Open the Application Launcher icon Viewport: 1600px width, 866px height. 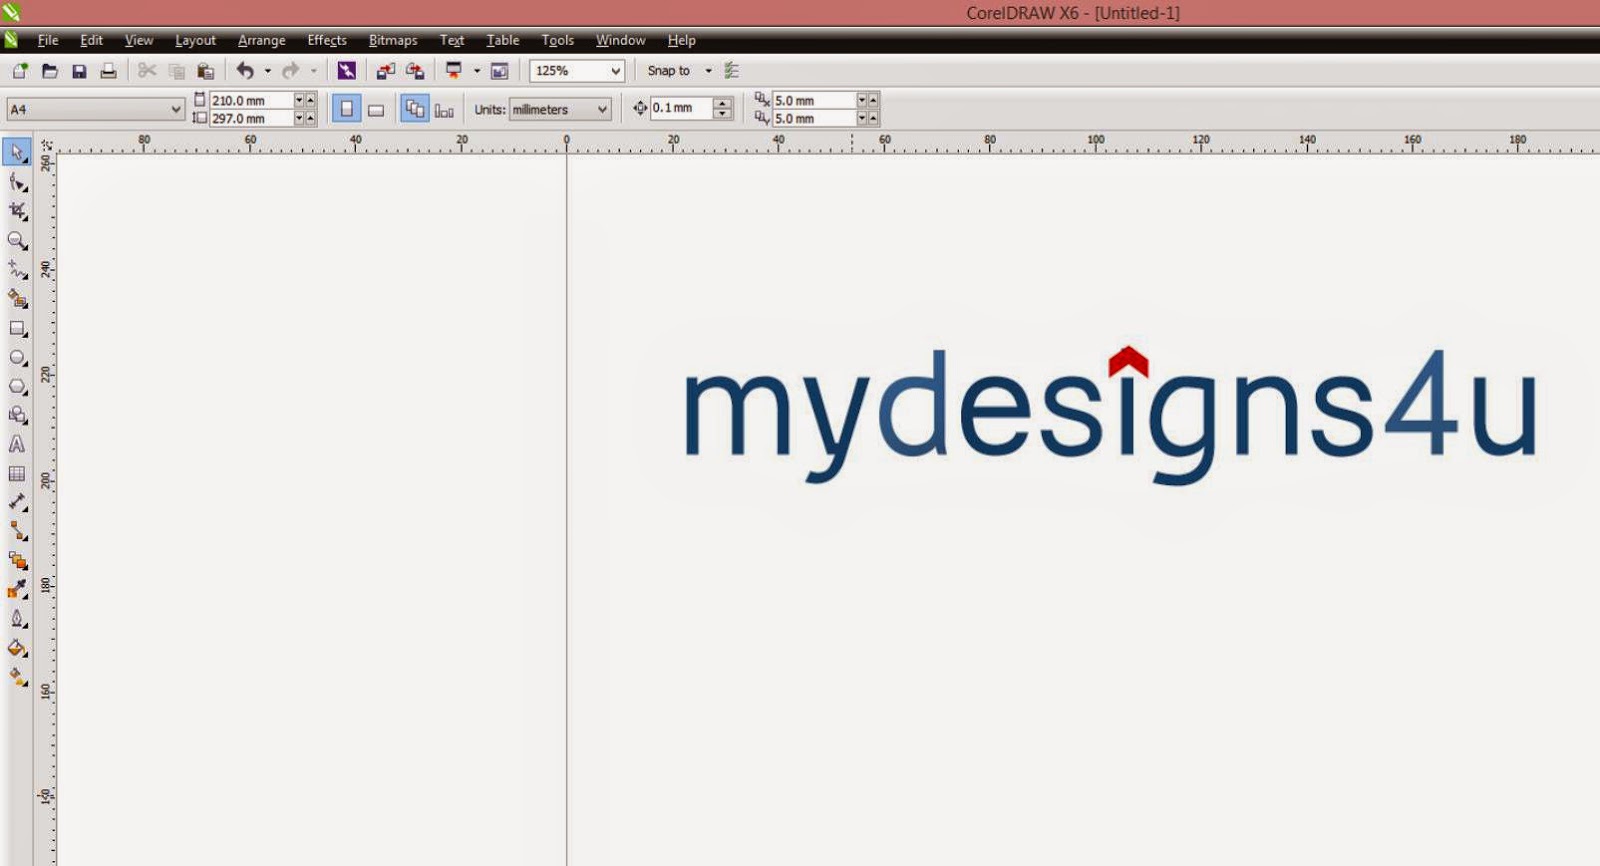[x=453, y=70]
